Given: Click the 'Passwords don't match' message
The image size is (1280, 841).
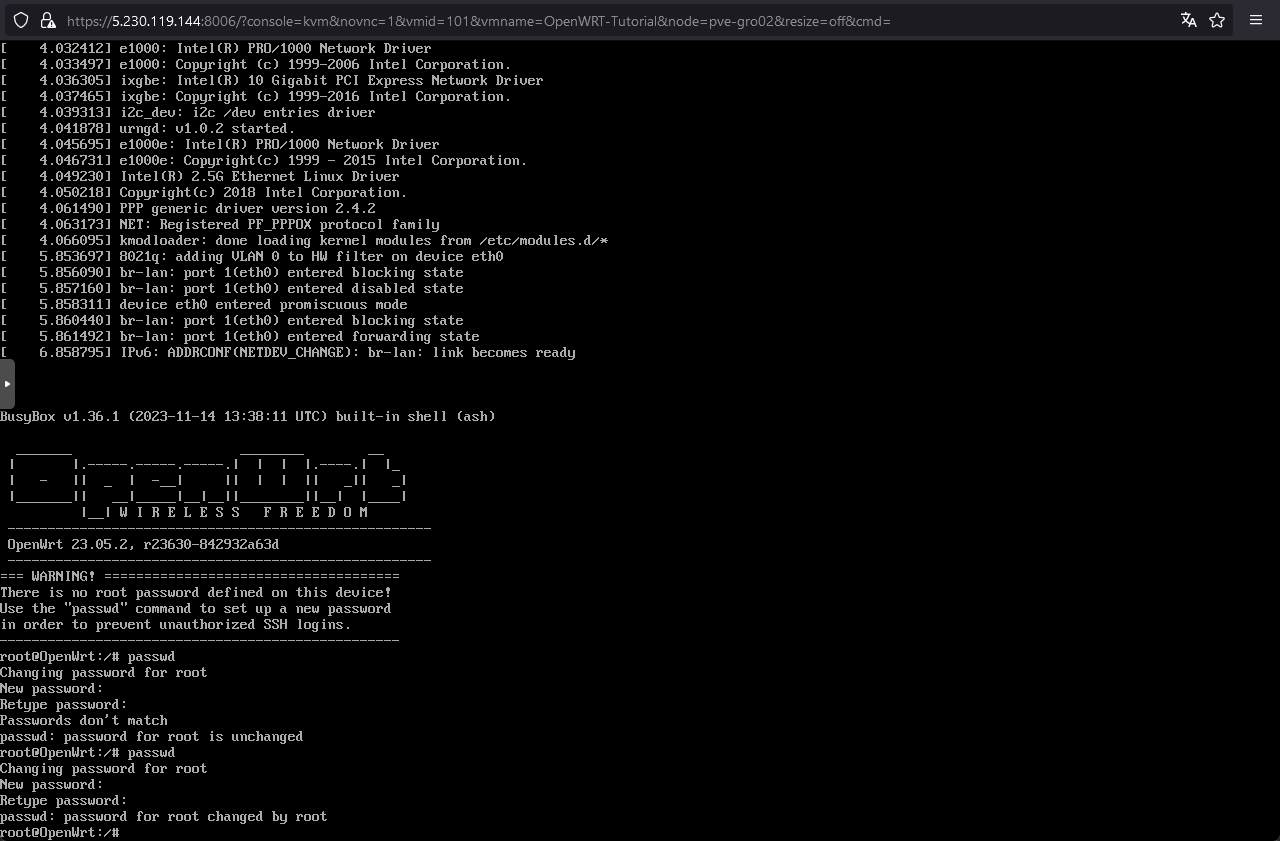Looking at the screenshot, I should [x=84, y=720].
